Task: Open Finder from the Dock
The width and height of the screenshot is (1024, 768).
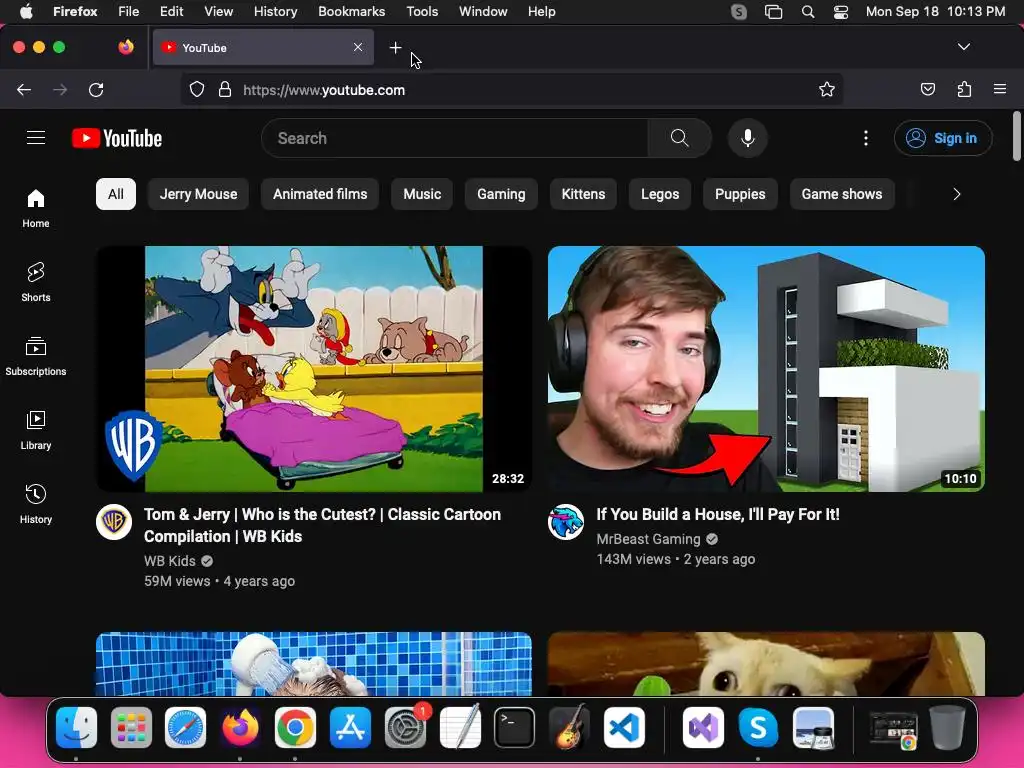Action: (x=76, y=727)
